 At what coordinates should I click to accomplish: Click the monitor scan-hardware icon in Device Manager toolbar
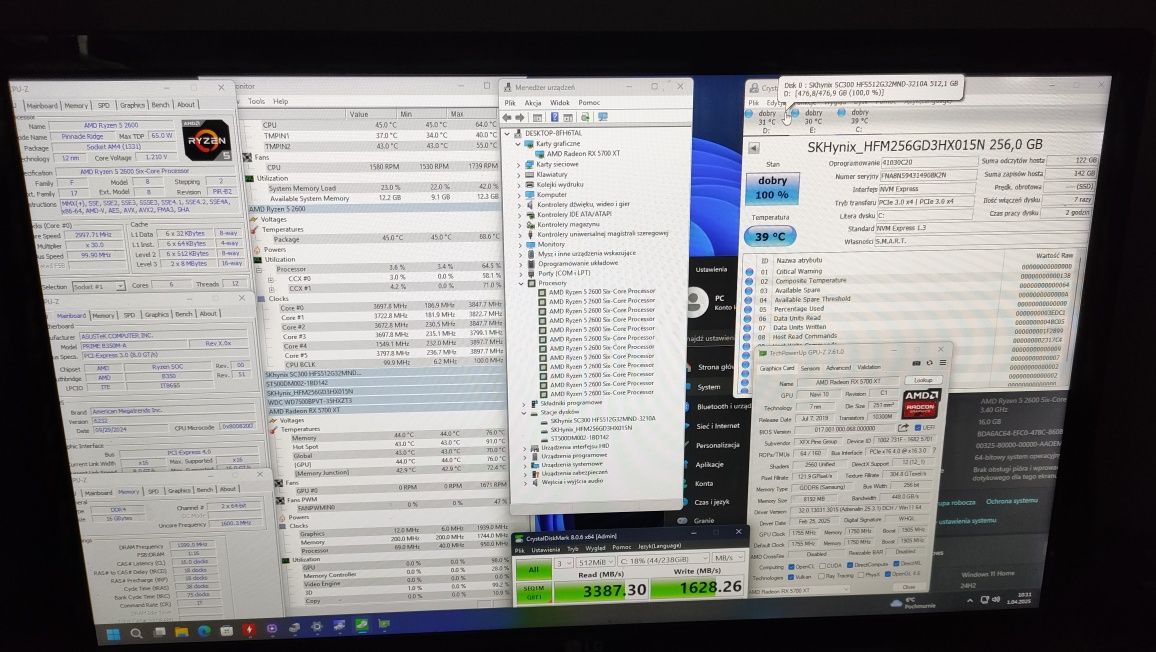603,117
